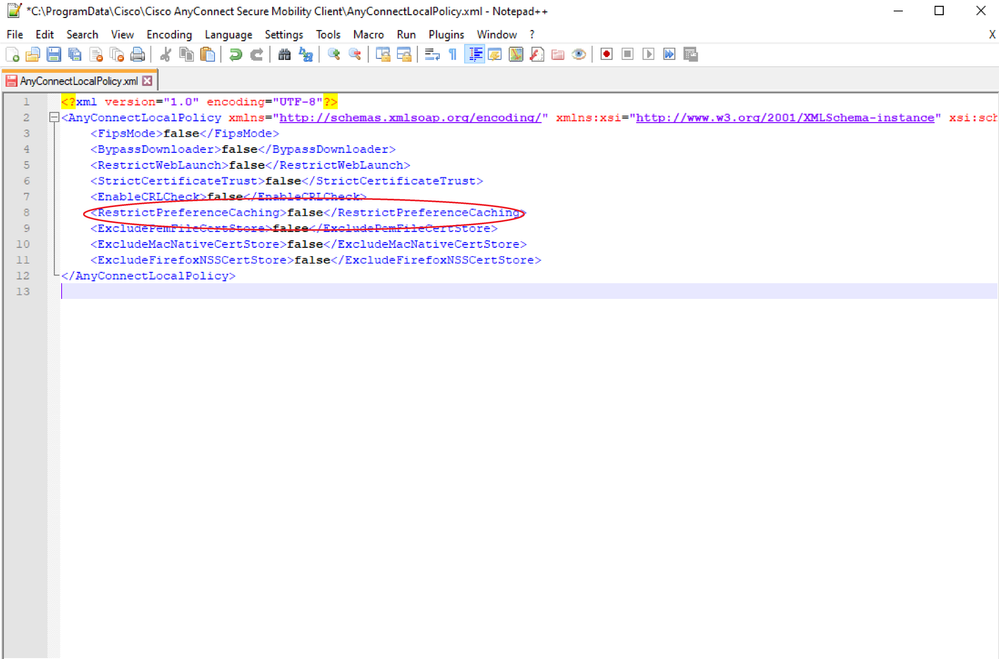
Task: Open the View menu
Action: [x=122, y=34]
